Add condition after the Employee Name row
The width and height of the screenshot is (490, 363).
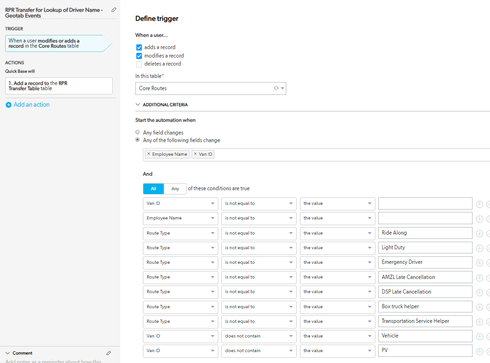[x=479, y=219]
